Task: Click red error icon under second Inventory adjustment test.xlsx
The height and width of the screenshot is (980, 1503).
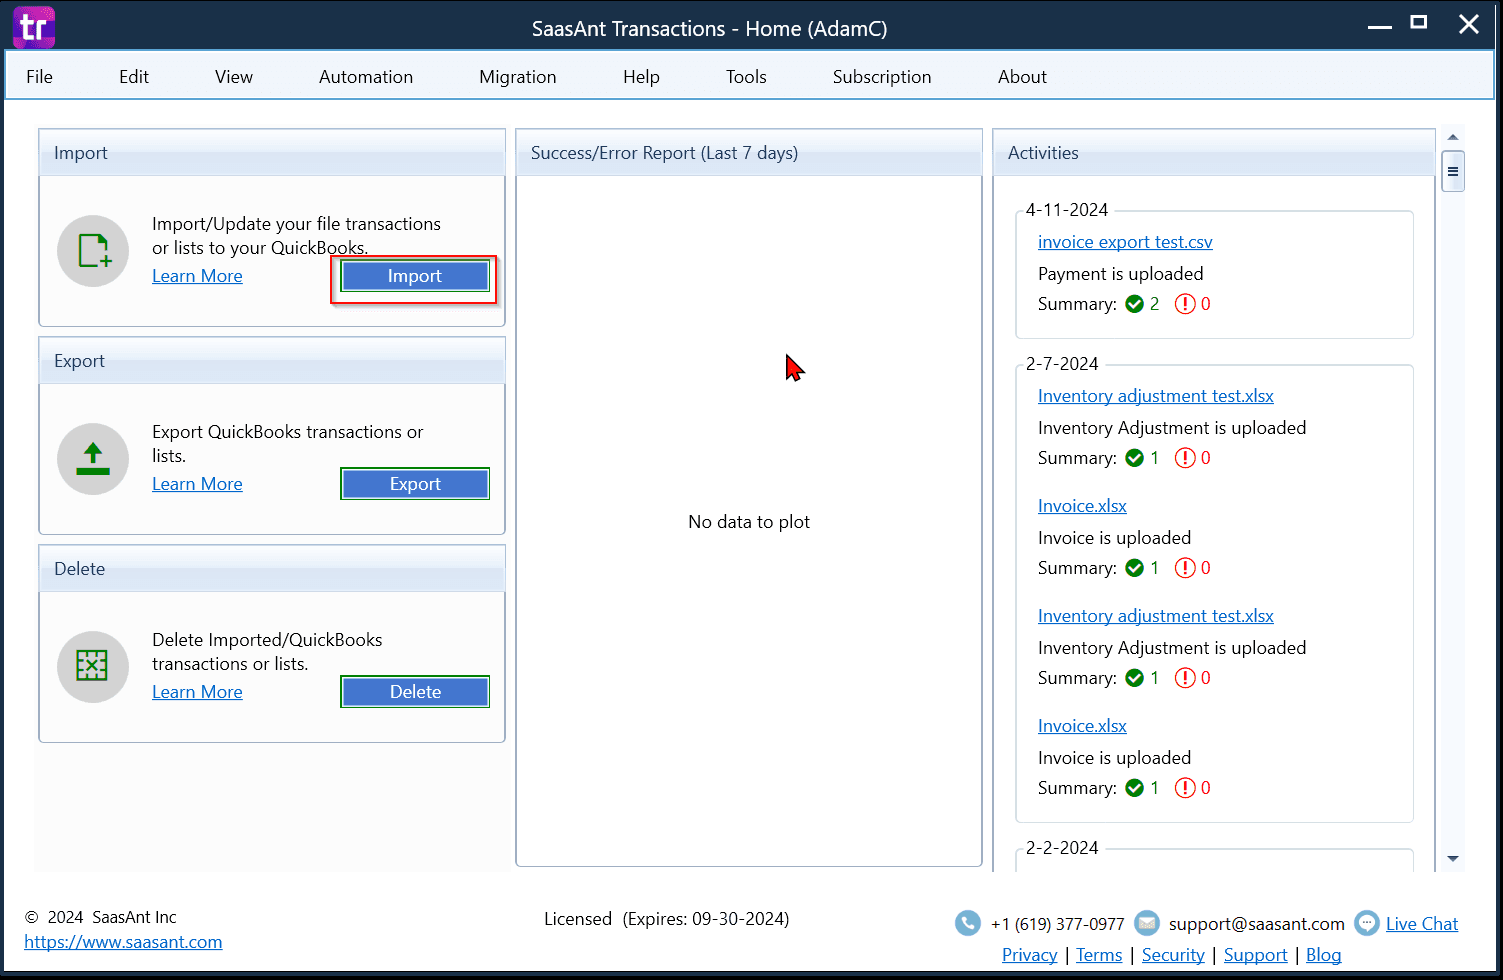Action: 1185,678
